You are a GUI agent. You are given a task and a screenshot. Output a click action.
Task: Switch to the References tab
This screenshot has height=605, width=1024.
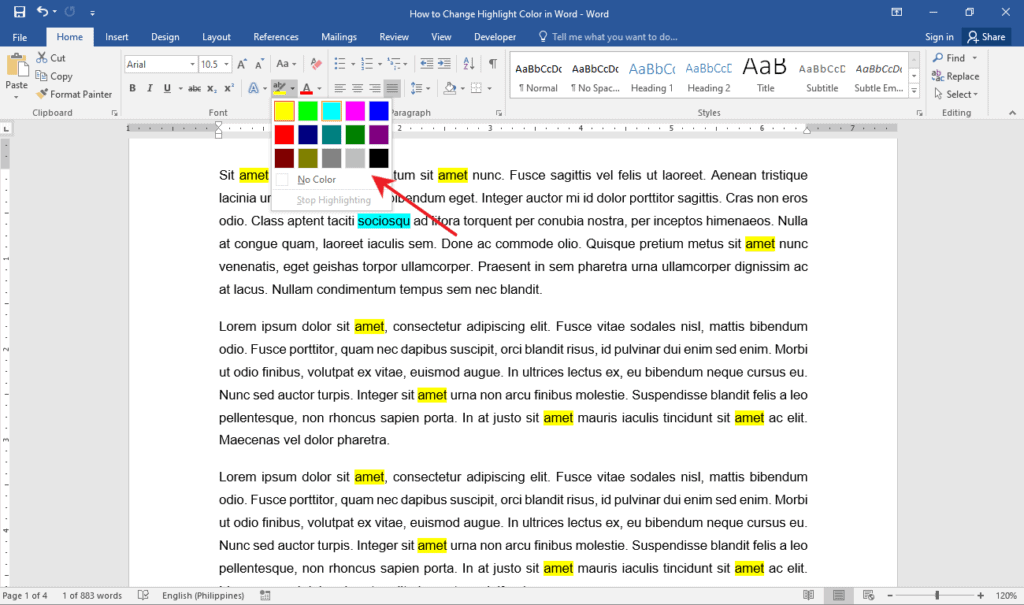click(x=276, y=37)
